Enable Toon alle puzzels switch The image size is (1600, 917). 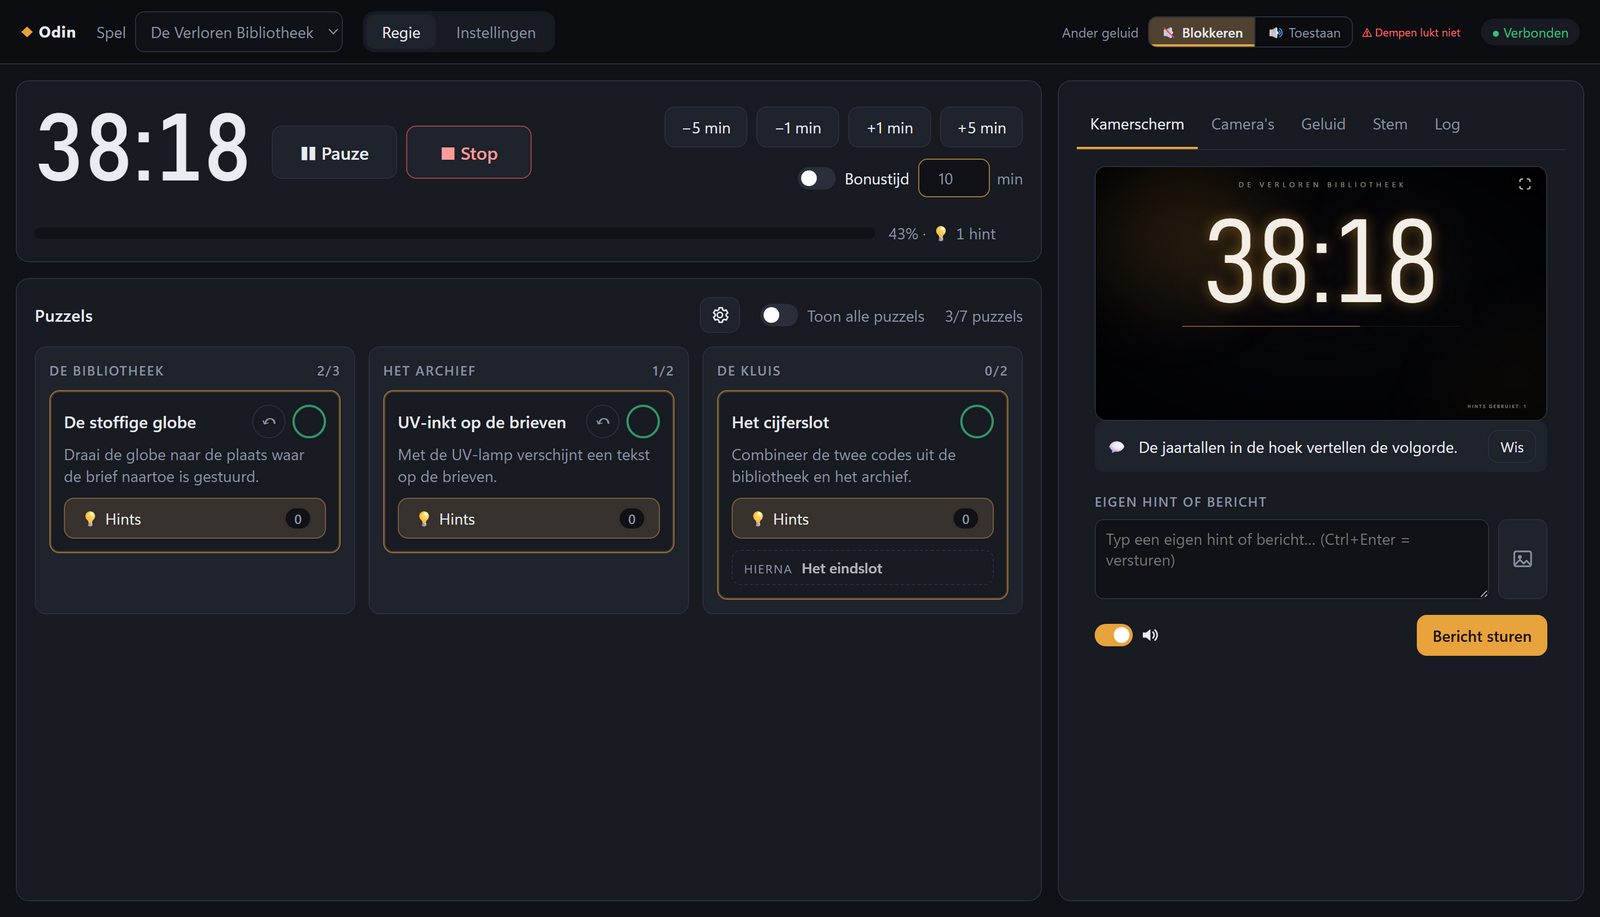click(x=779, y=315)
